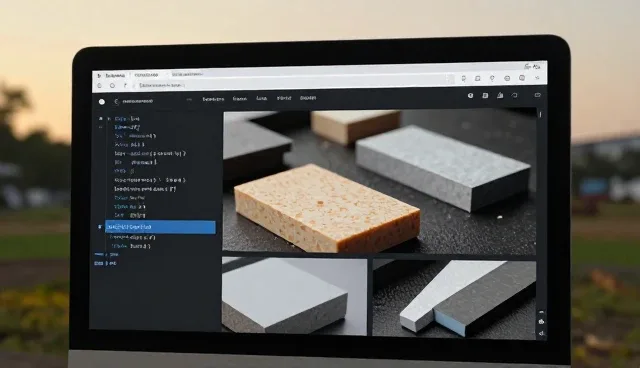This screenshot has height=368, width=640.
Task: Select the blue highlighted row in the sidebar
Action: (x=160, y=227)
